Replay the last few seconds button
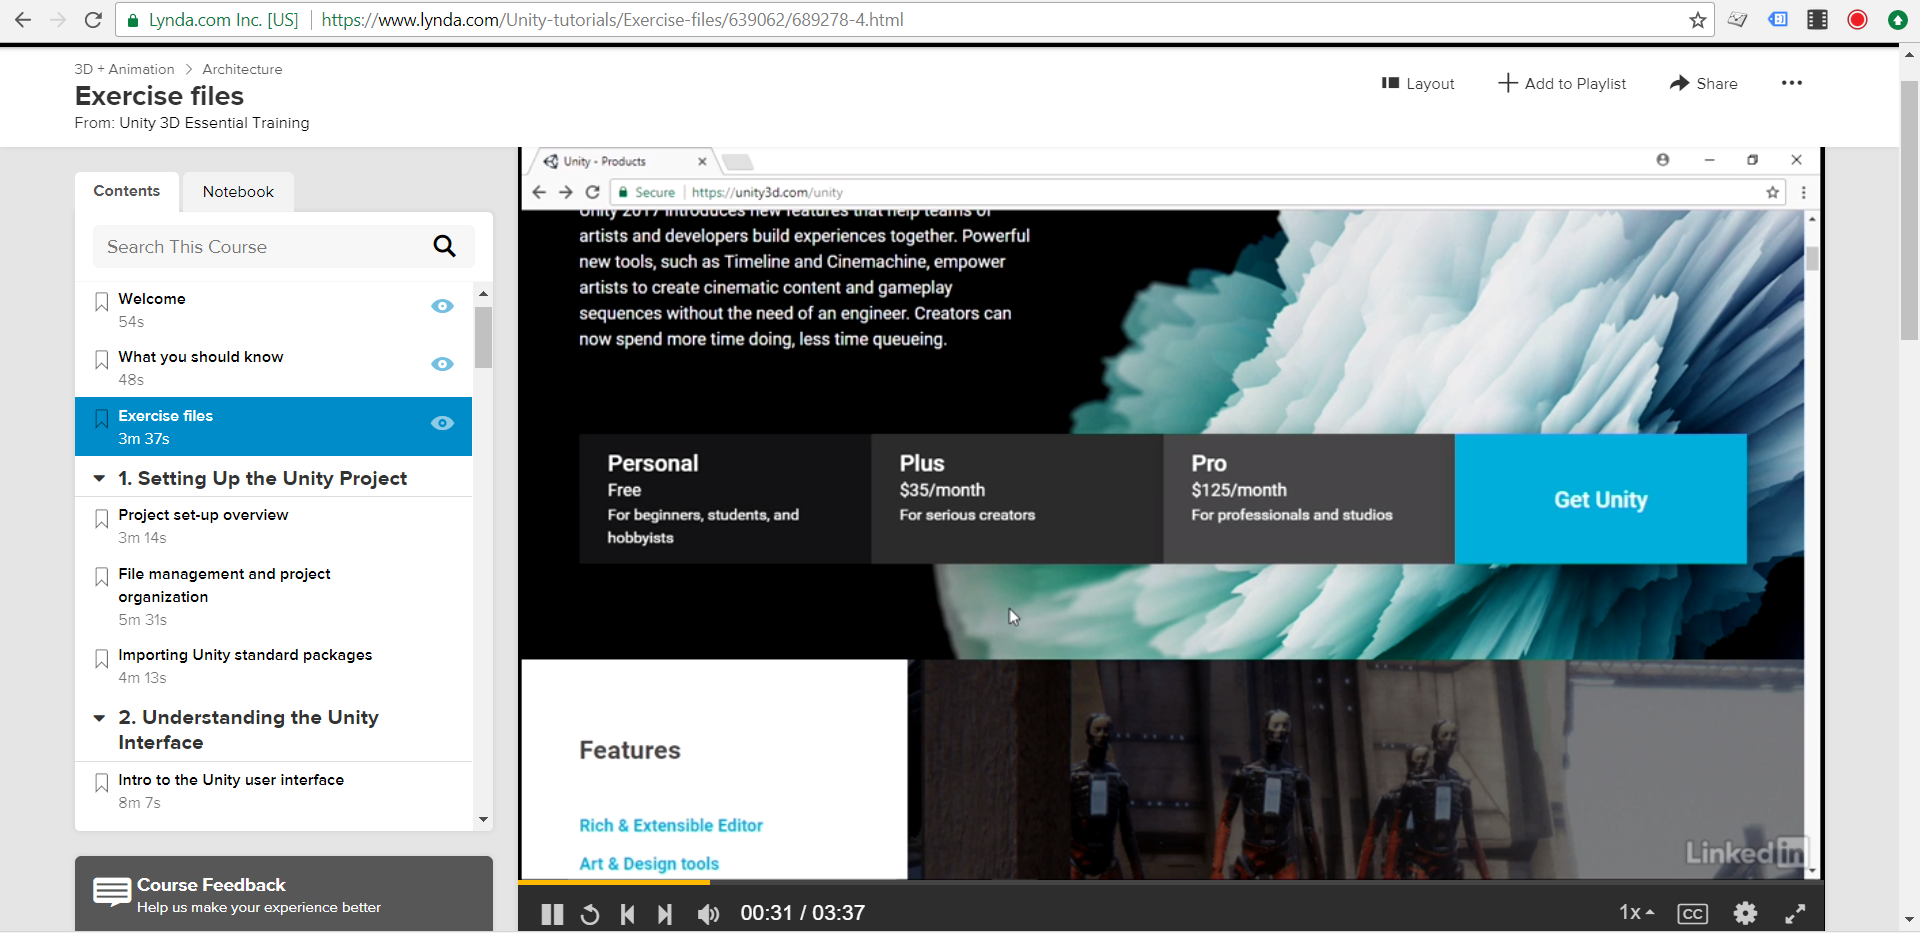Image resolution: width=1920 pixels, height=933 pixels. pos(590,914)
